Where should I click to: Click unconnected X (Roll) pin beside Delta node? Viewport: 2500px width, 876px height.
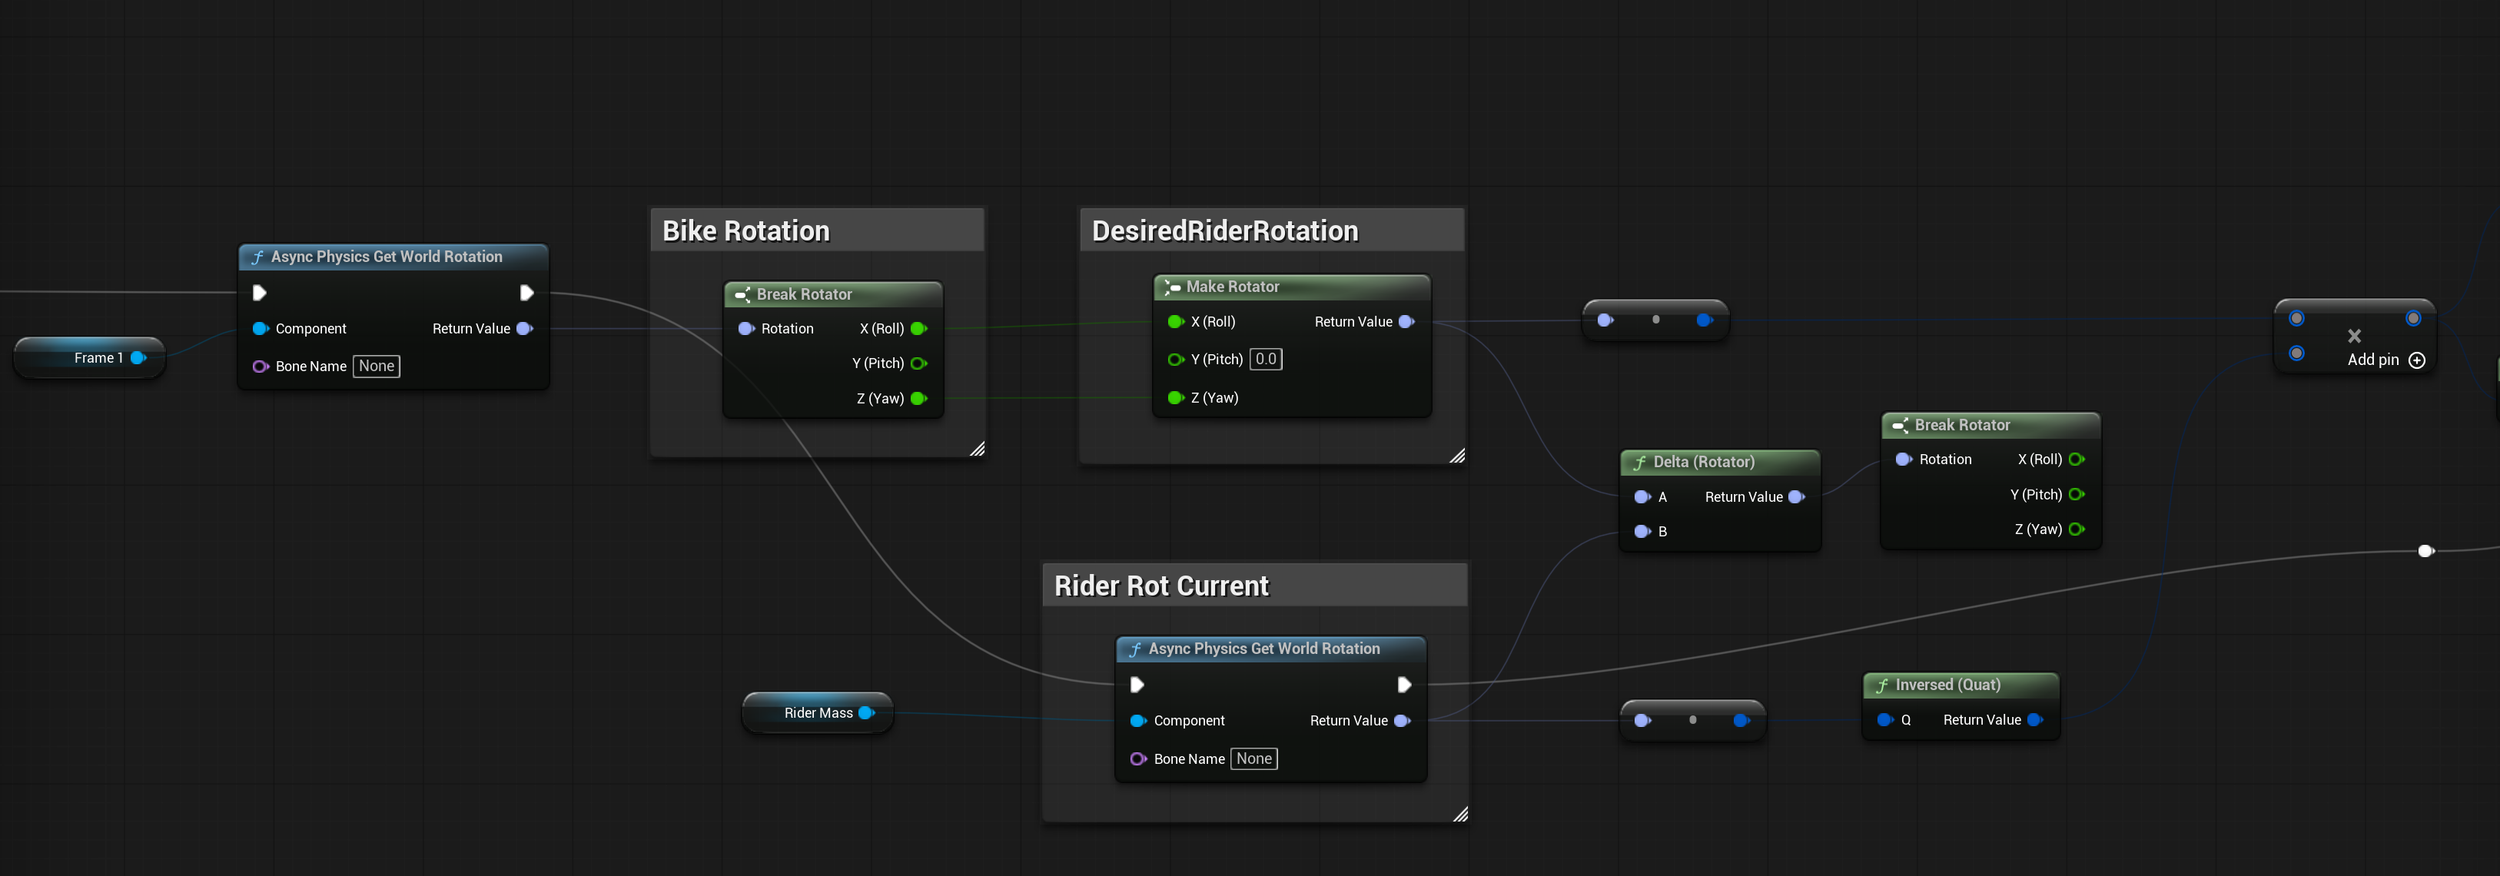point(2077,460)
